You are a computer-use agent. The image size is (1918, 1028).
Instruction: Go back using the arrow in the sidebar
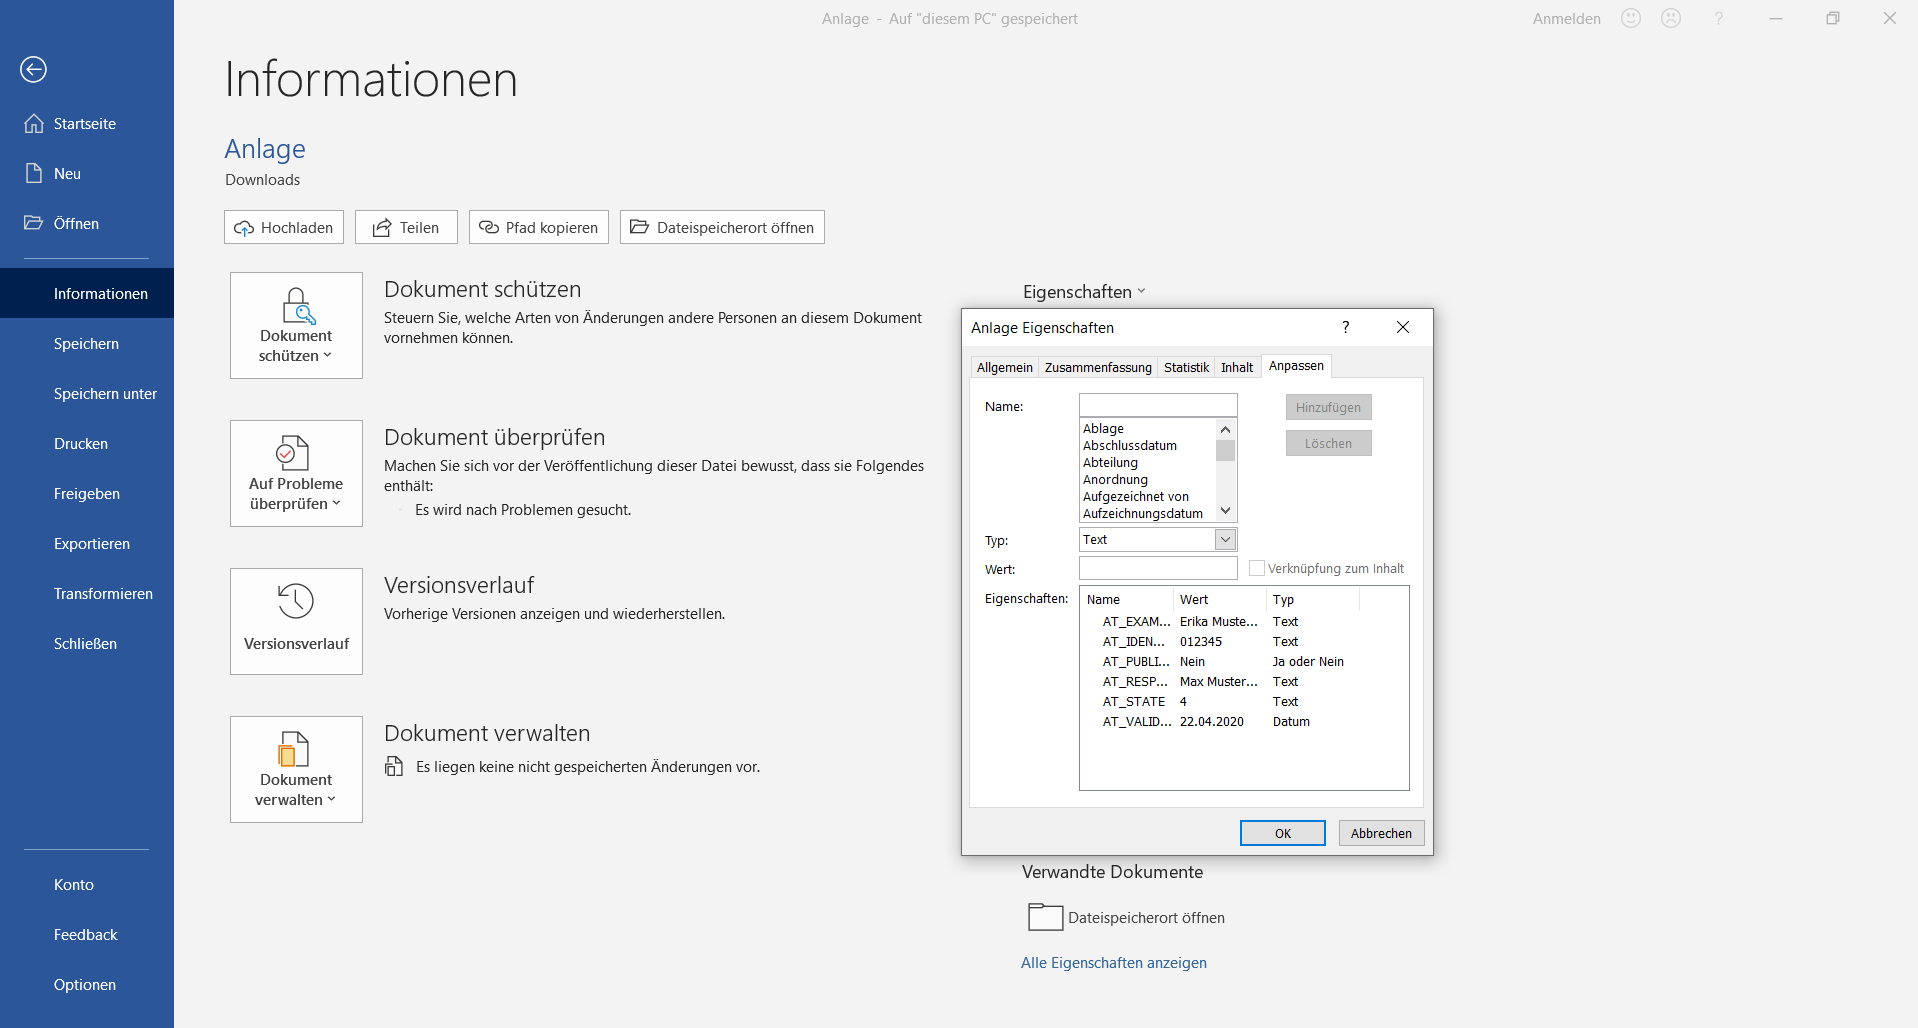pyautogui.click(x=34, y=69)
